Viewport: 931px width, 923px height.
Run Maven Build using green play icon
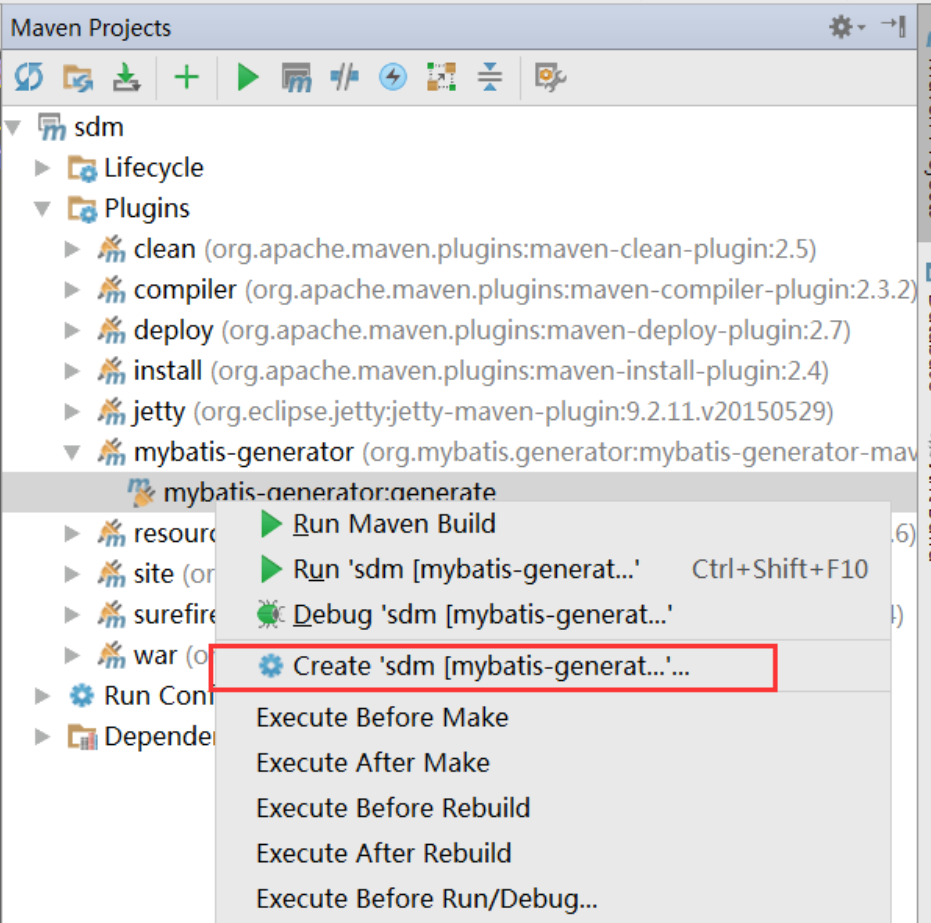point(248,77)
